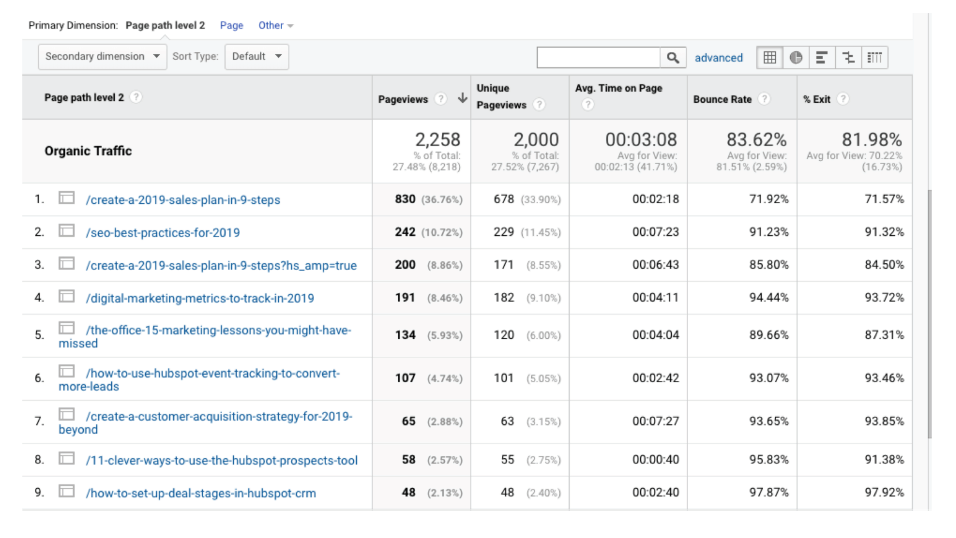Open help tooltip for Avg. Time on Page

588,105
